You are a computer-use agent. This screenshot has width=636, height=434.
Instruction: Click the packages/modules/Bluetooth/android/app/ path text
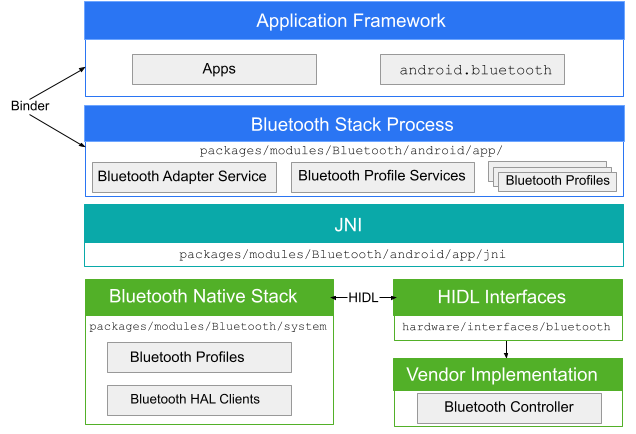point(351,151)
